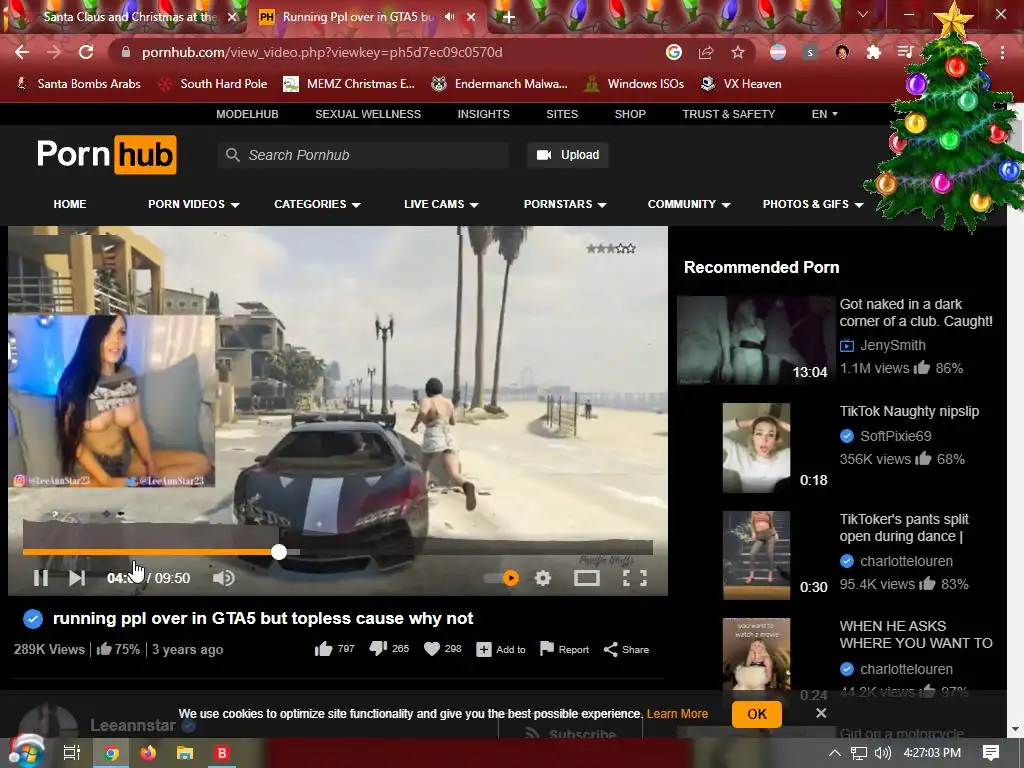Enter fullscreen video mode
Image resolution: width=1024 pixels, height=768 pixels.
point(635,578)
